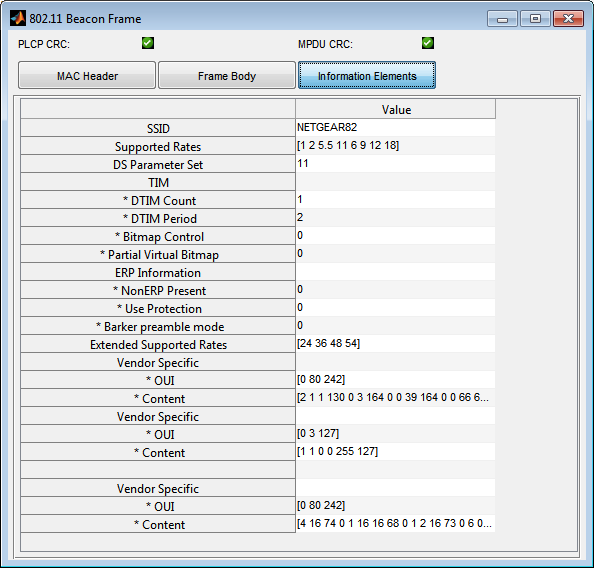Image resolution: width=594 pixels, height=568 pixels.
Task: Click the Extended Supported Rates value cell
Action: [395, 344]
